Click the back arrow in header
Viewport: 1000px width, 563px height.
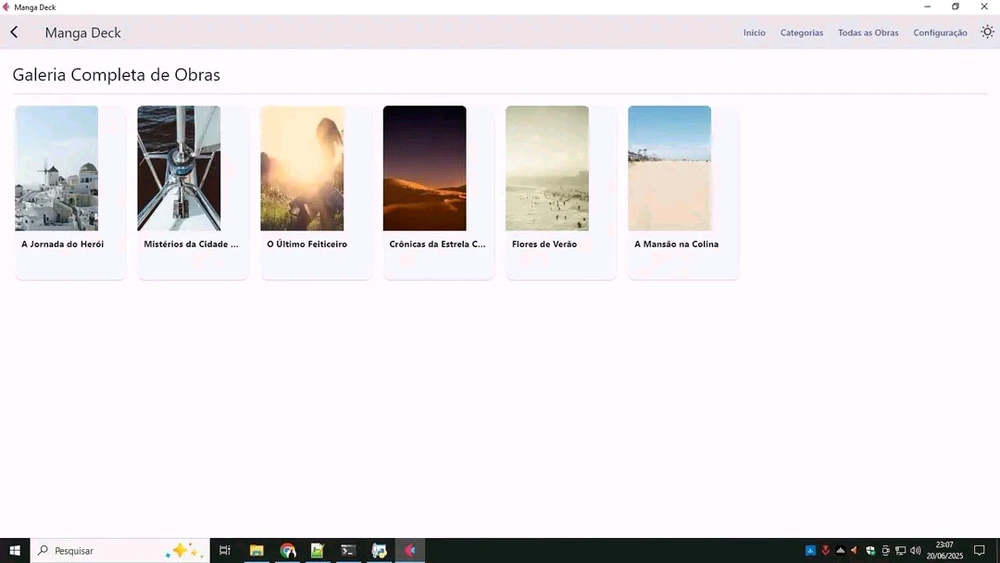(14, 32)
